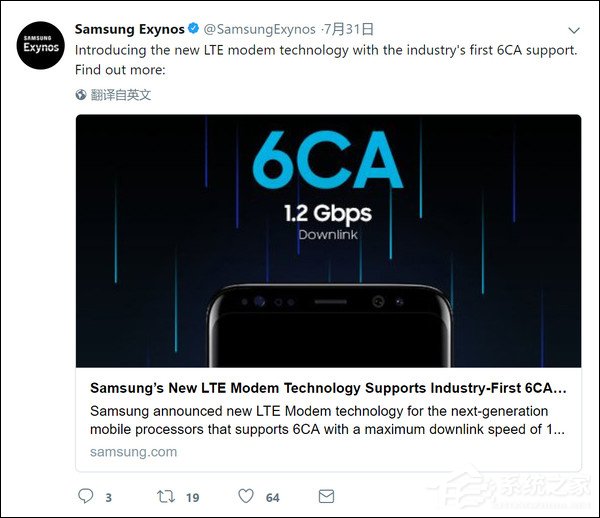Click the Samsung Exynos profile avatar

(x=41, y=44)
